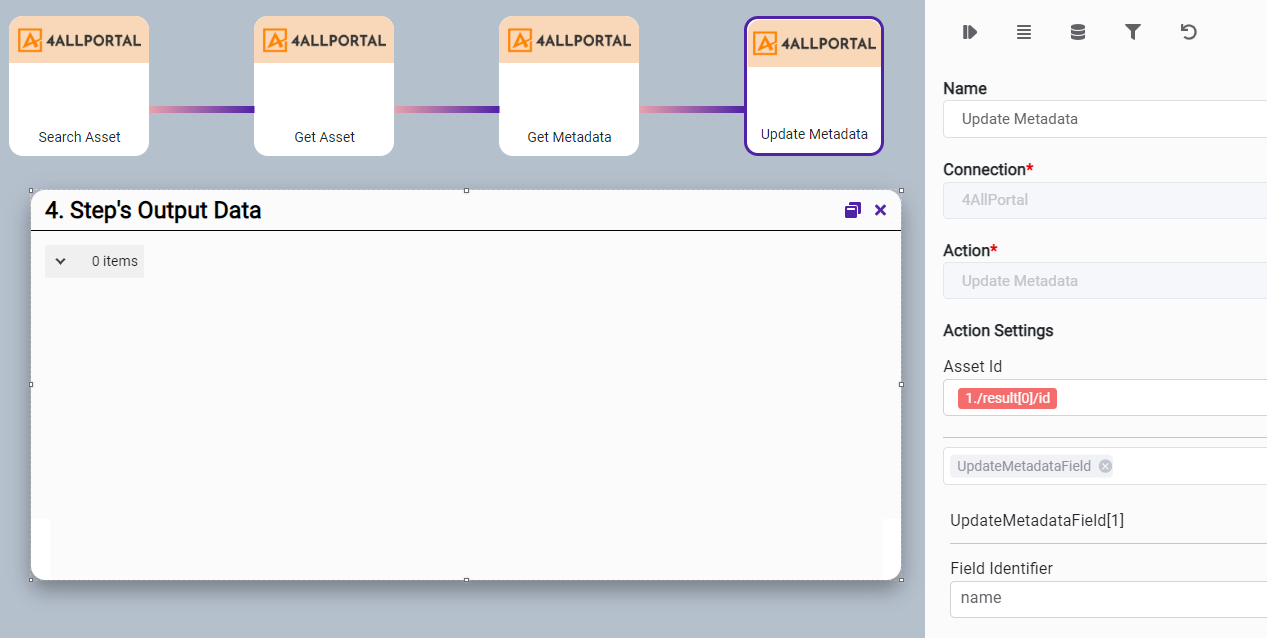Click the 1./result[0]/id red tag
The width and height of the screenshot is (1267, 638).
(1007, 398)
